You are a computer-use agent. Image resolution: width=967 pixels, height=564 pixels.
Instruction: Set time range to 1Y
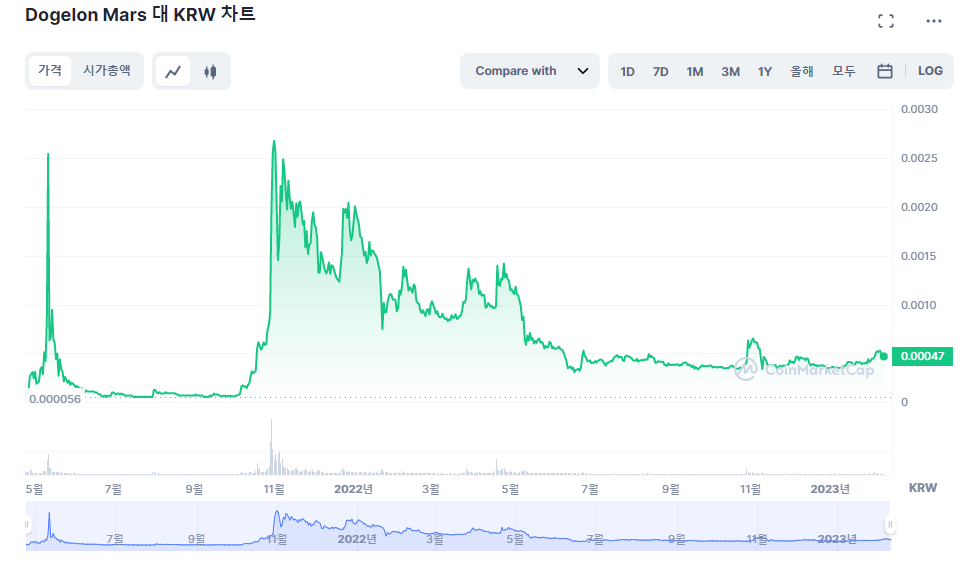click(x=765, y=72)
